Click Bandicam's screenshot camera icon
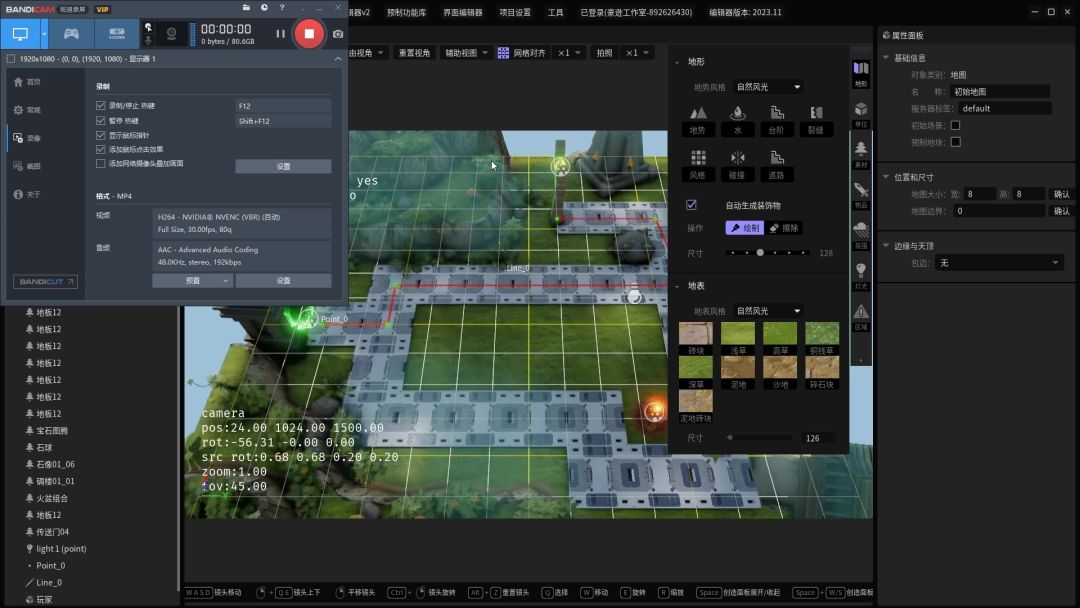Viewport: 1080px width, 608px height. point(338,34)
